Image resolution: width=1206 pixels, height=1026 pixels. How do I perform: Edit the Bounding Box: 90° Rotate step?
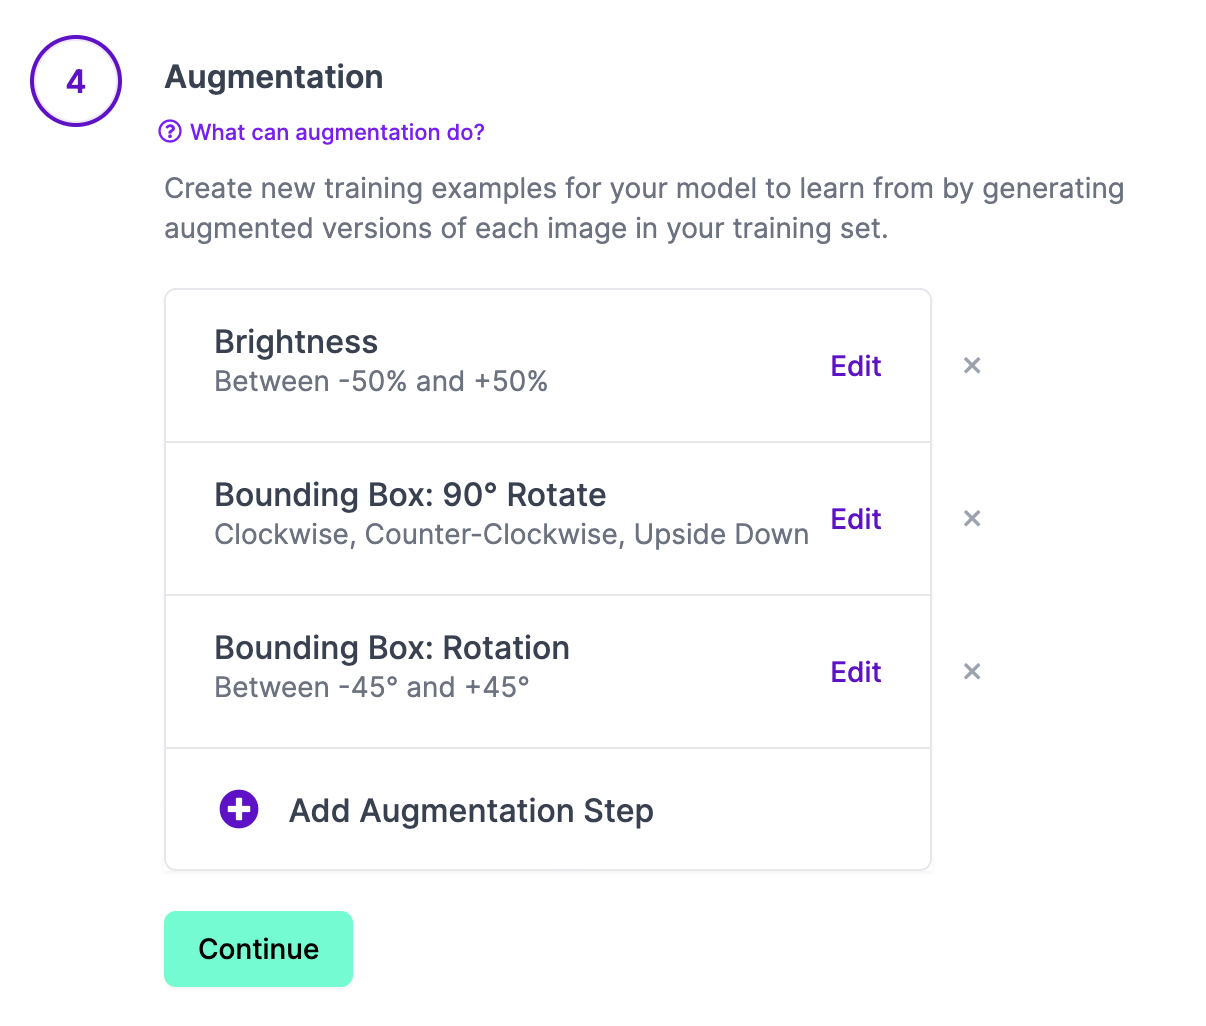click(x=856, y=519)
